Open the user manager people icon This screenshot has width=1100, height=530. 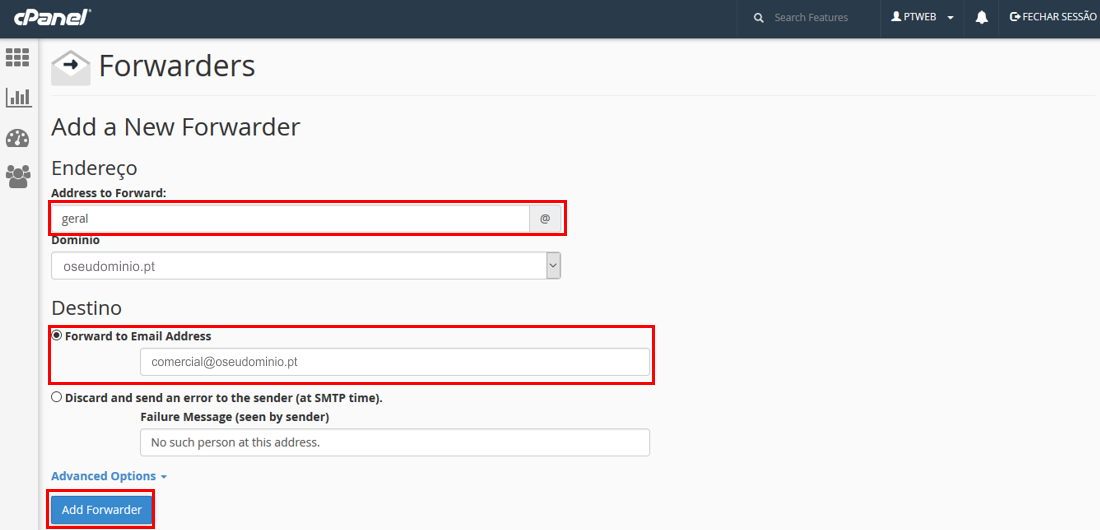click(18, 177)
